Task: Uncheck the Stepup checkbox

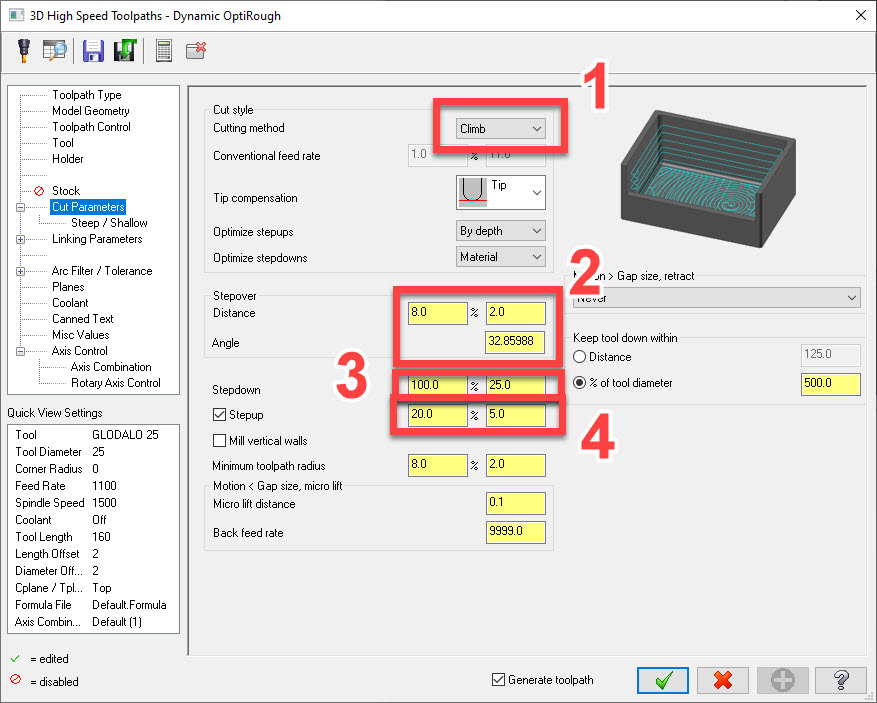Action: (220, 415)
